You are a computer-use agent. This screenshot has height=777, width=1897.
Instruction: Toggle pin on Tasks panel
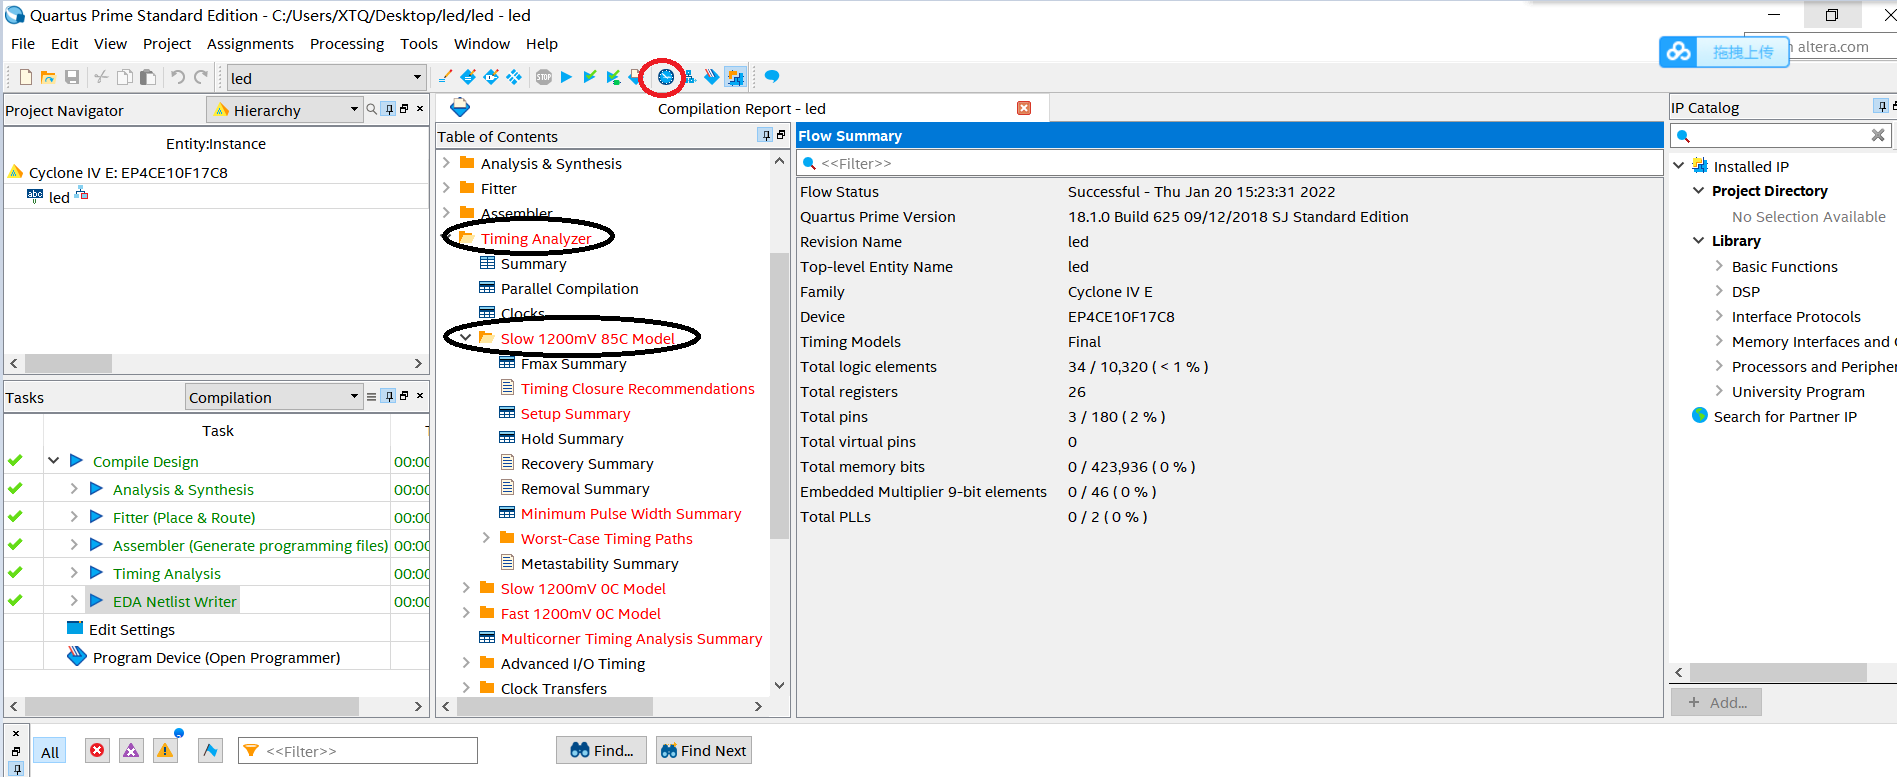(x=389, y=397)
